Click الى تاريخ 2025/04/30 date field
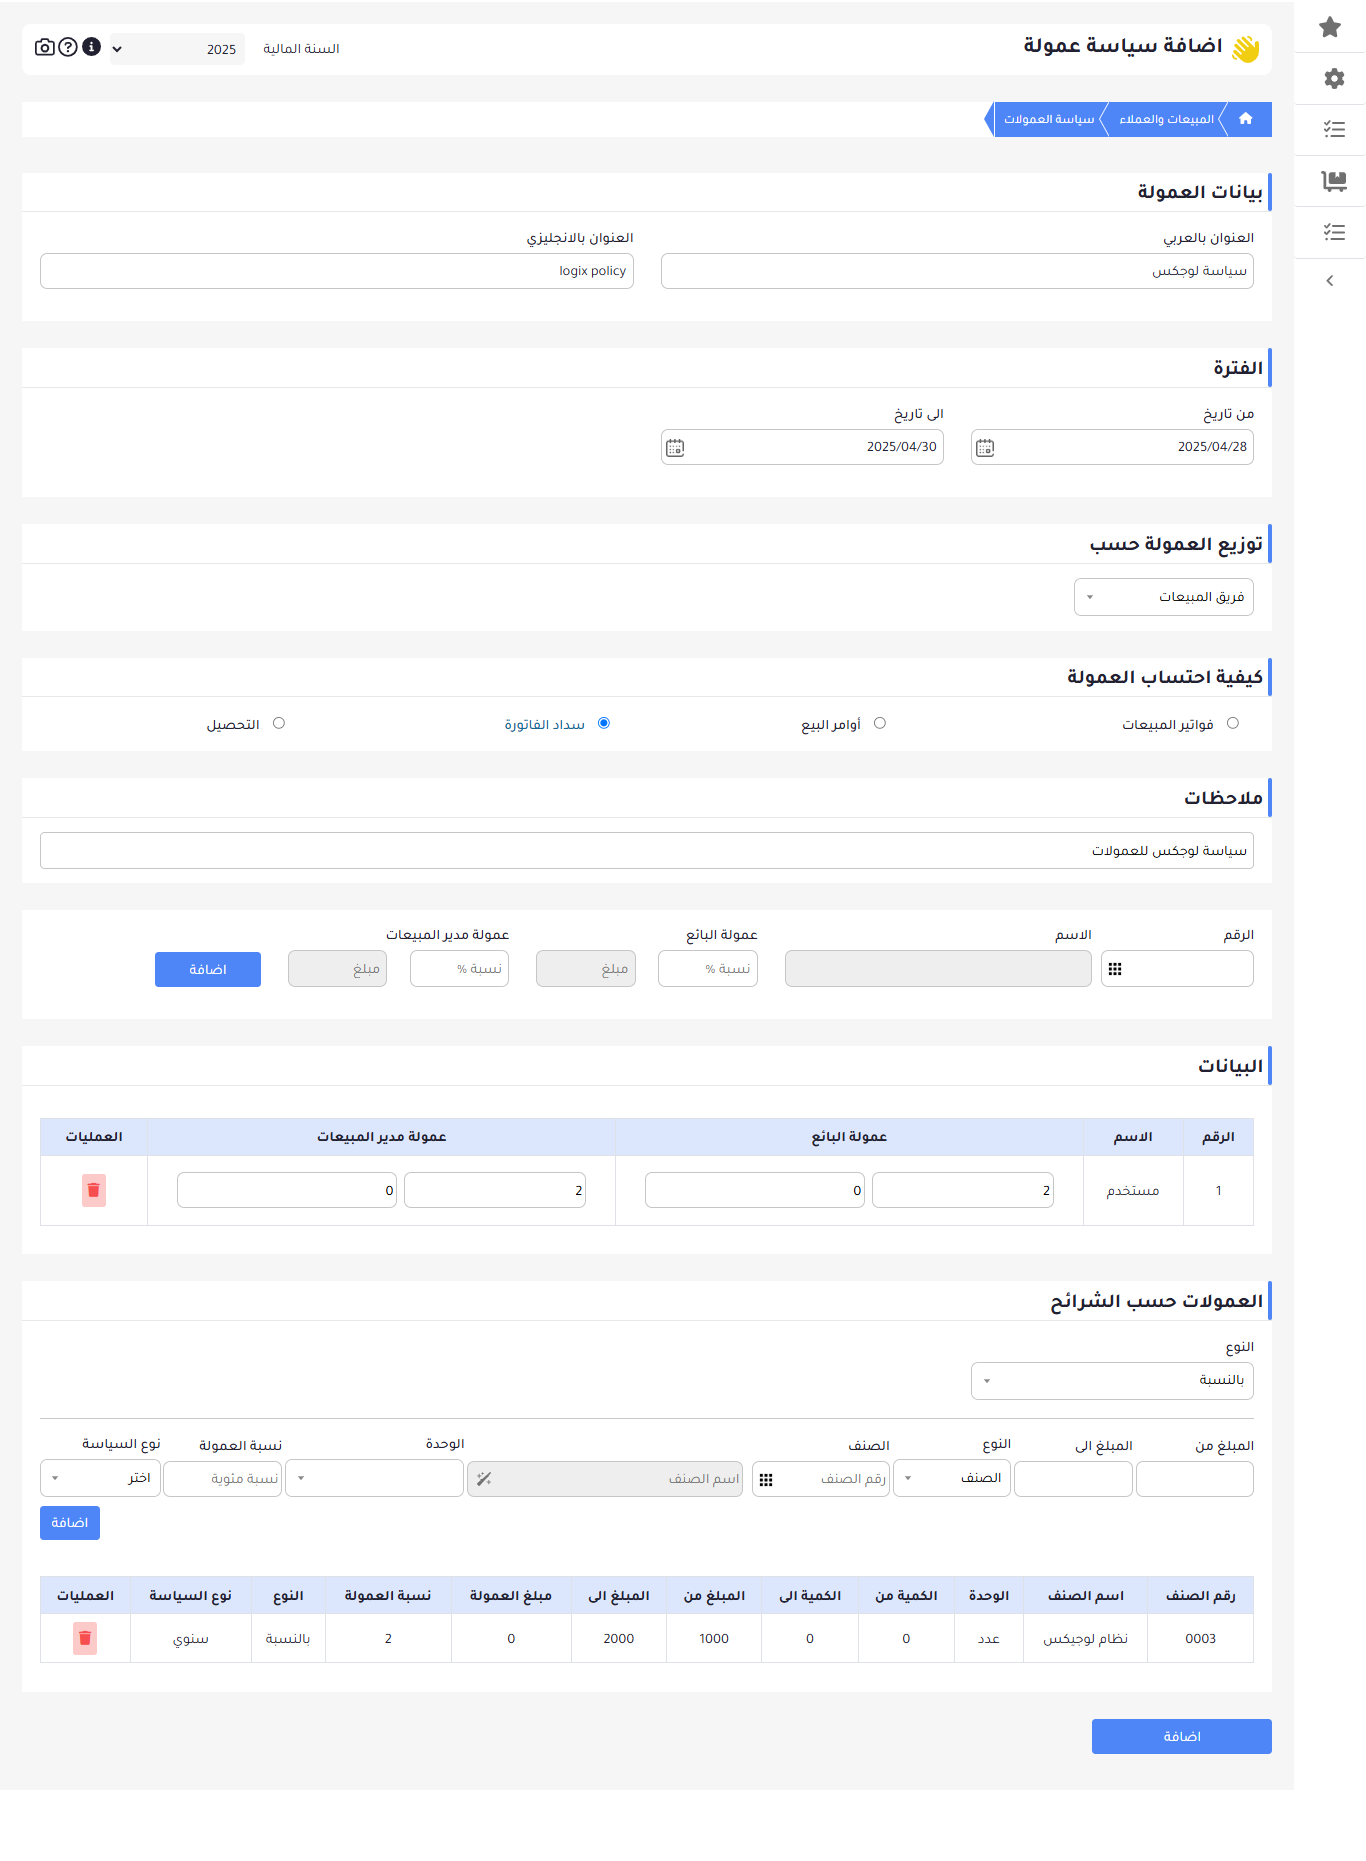 coord(802,447)
